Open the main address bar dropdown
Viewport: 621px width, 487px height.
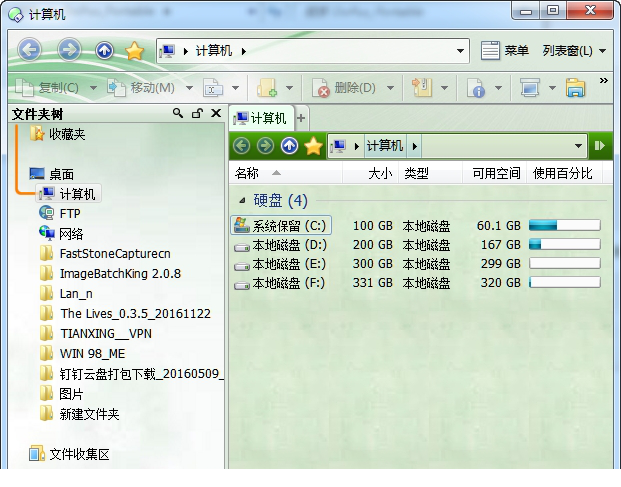(x=460, y=51)
